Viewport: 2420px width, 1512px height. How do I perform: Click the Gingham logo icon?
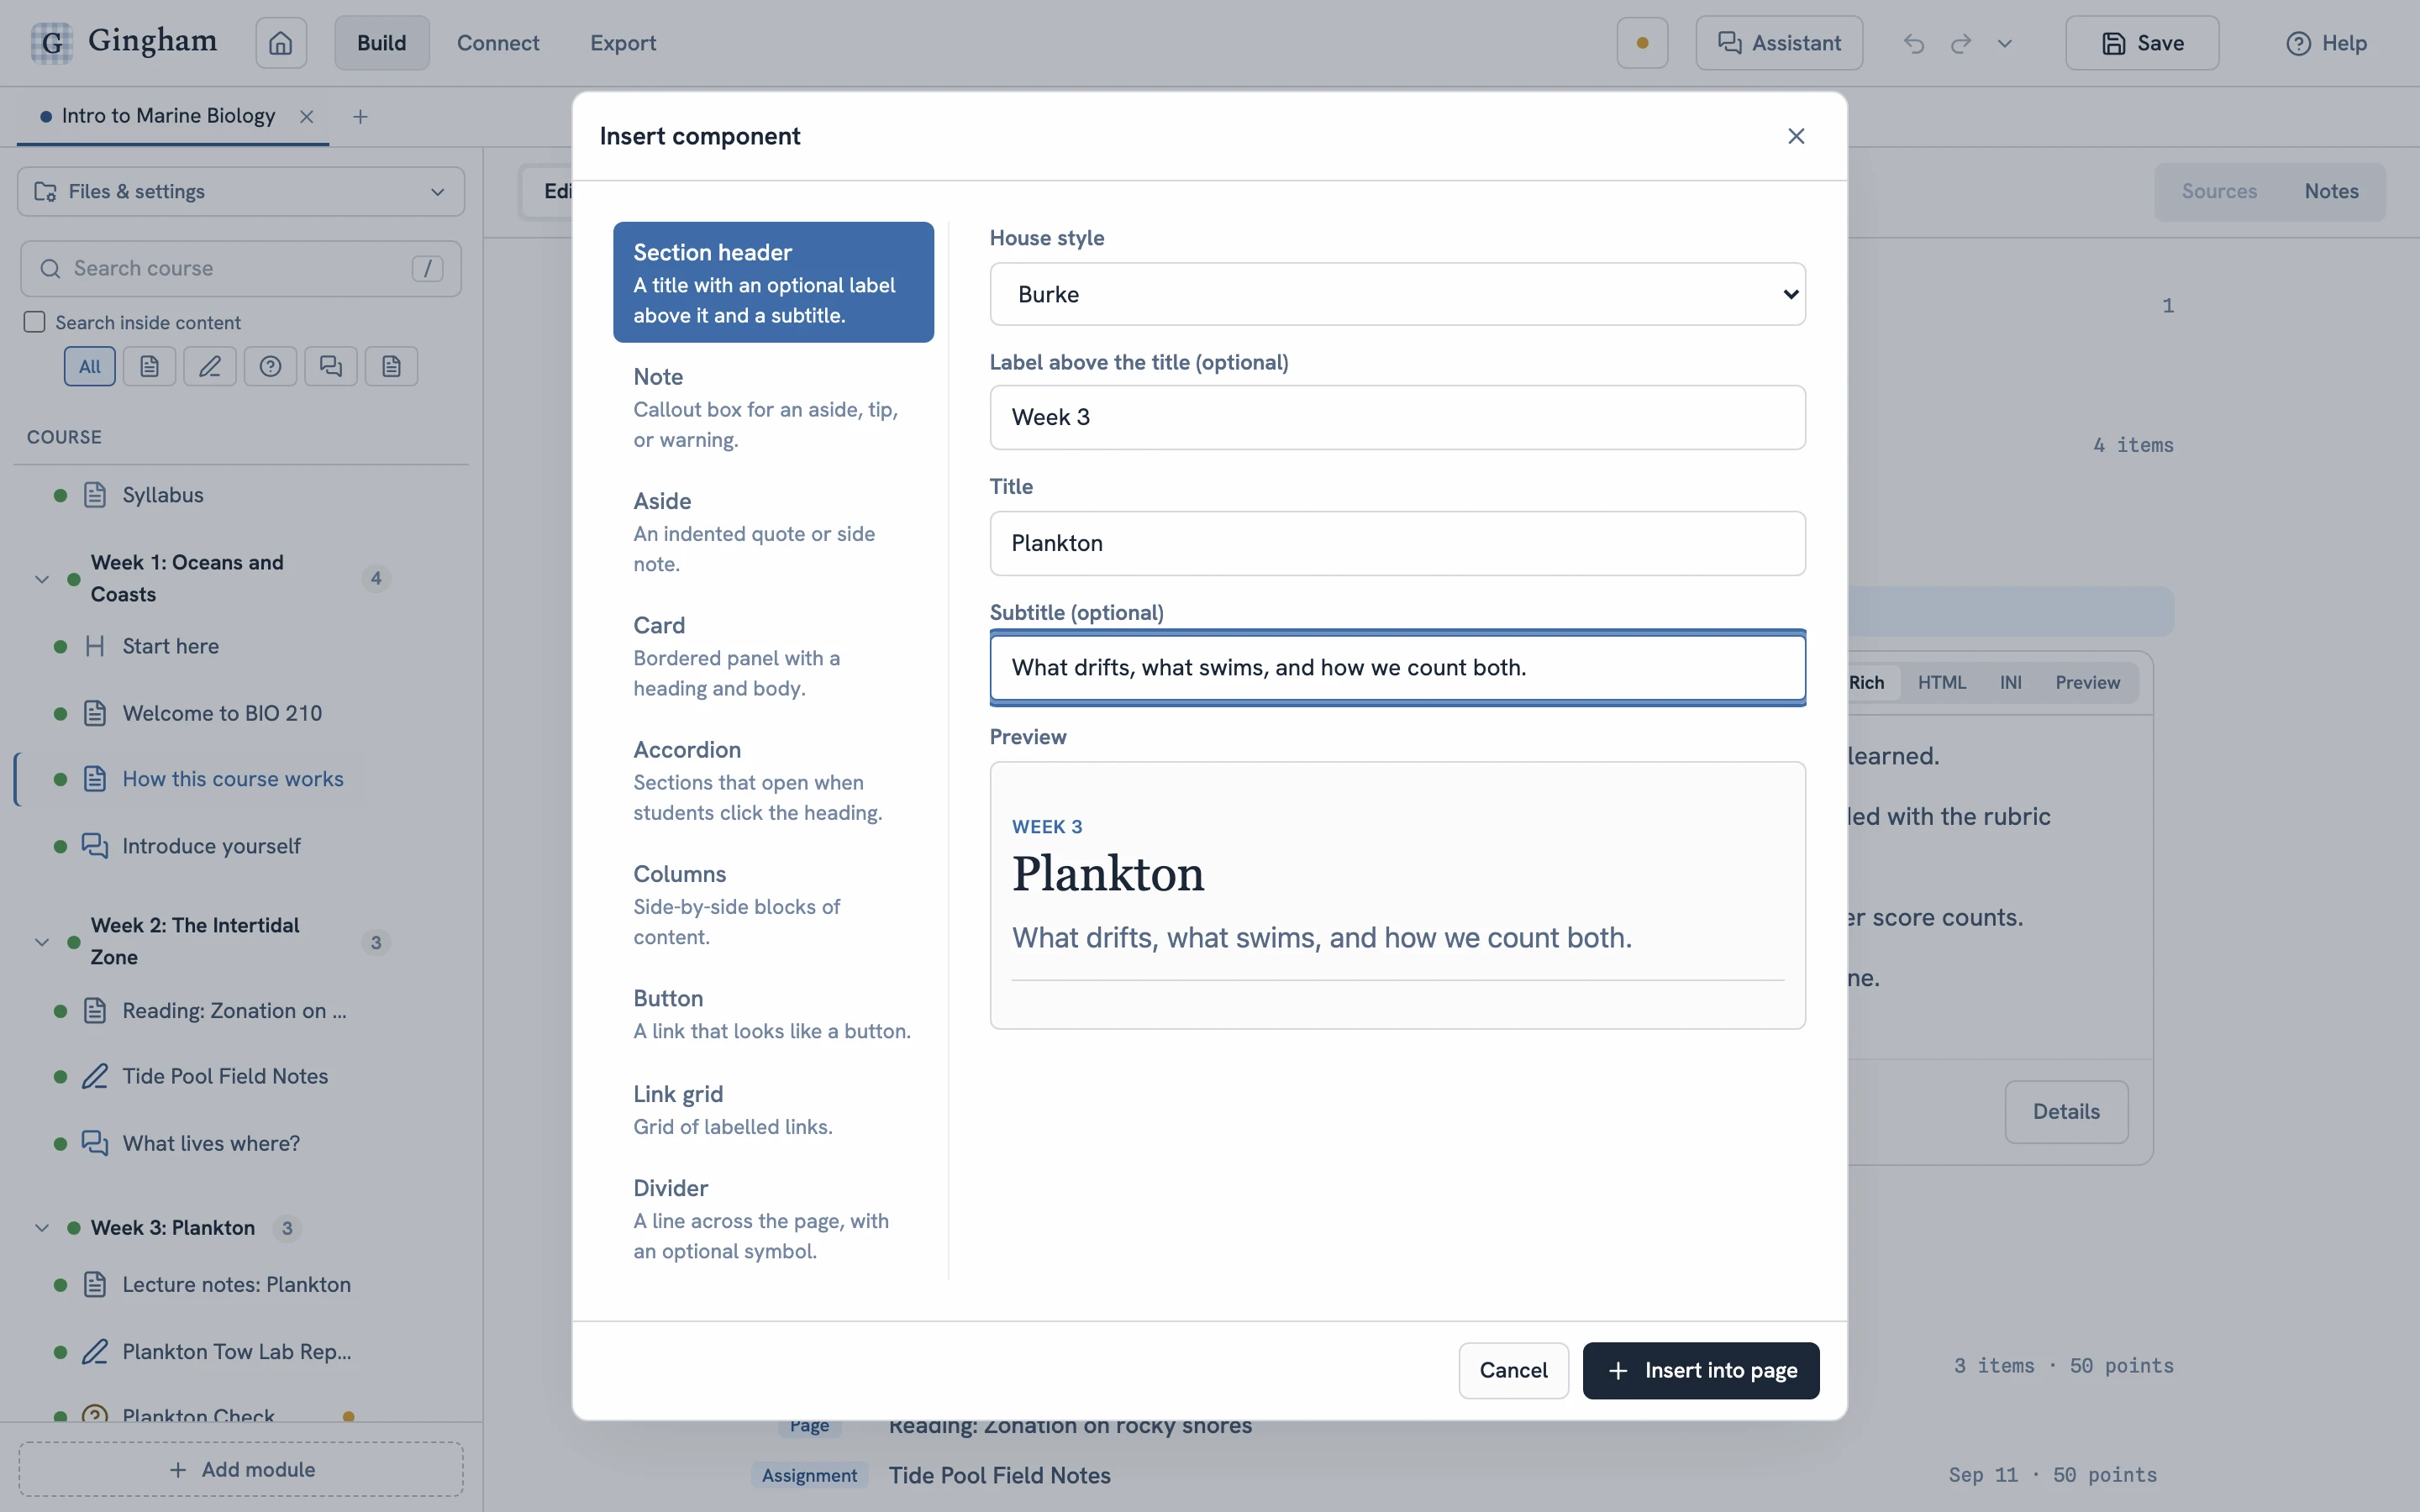click(x=51, y=43)
